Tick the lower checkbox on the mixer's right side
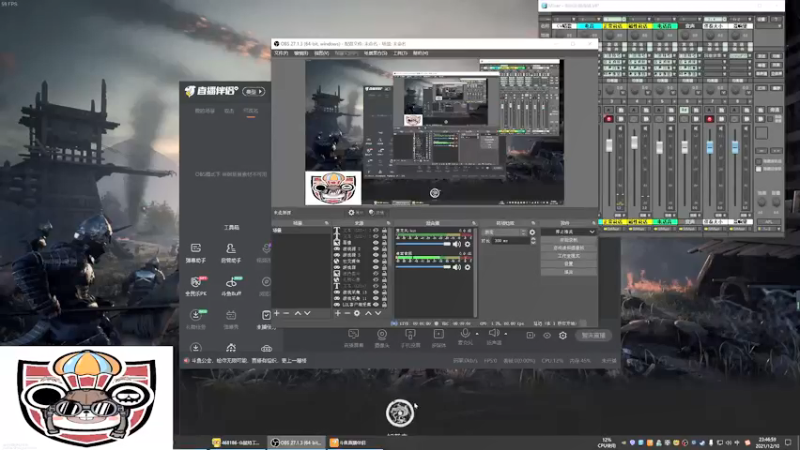 (x=759, y=169)
